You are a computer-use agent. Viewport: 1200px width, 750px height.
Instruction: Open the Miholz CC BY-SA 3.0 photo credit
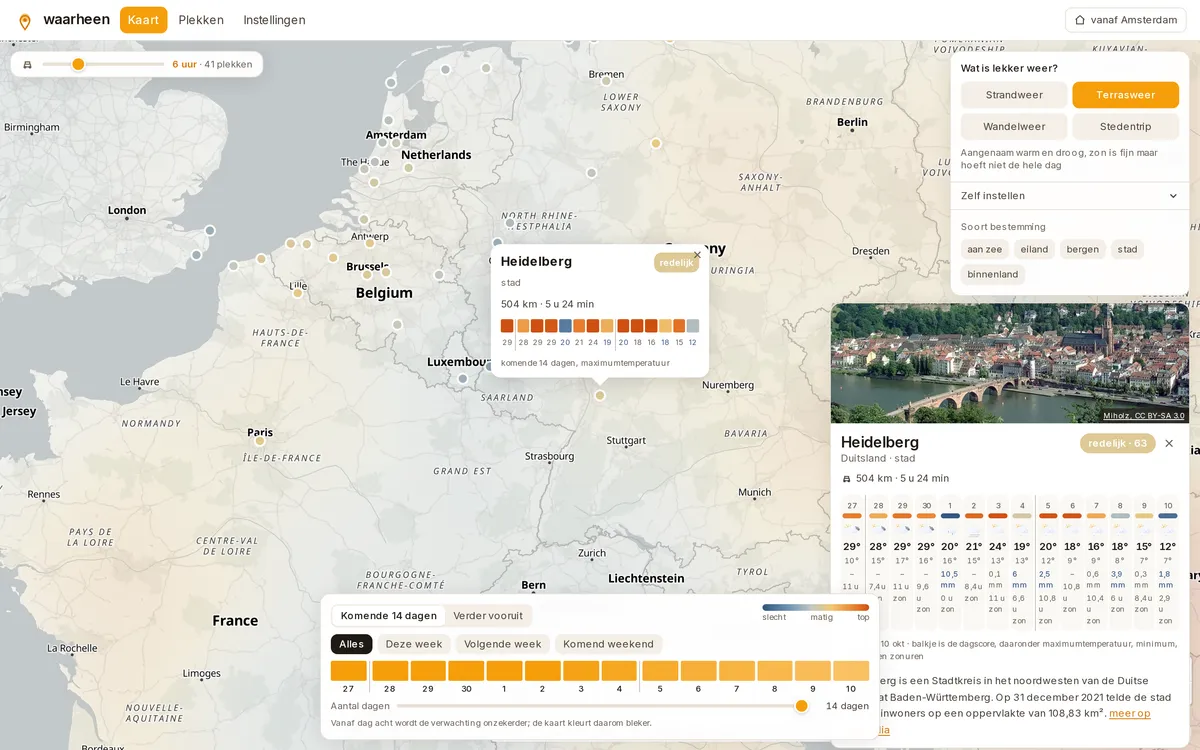[x=1144, y=415]
